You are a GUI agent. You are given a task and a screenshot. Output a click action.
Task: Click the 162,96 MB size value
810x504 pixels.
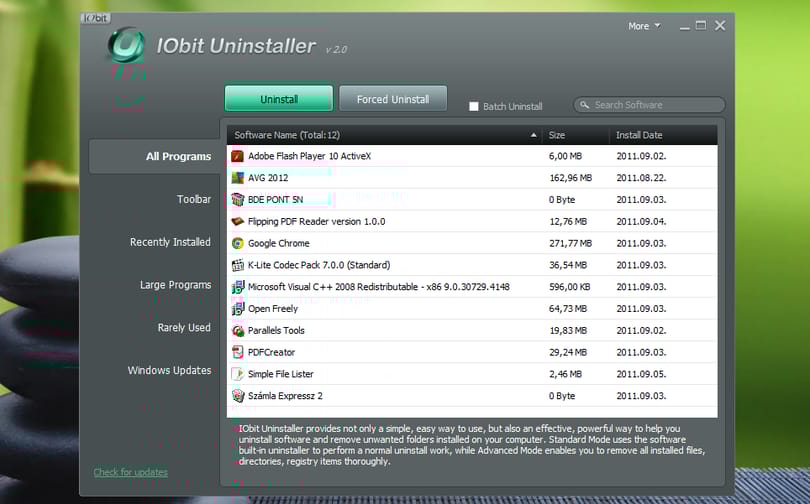[570, 178]
